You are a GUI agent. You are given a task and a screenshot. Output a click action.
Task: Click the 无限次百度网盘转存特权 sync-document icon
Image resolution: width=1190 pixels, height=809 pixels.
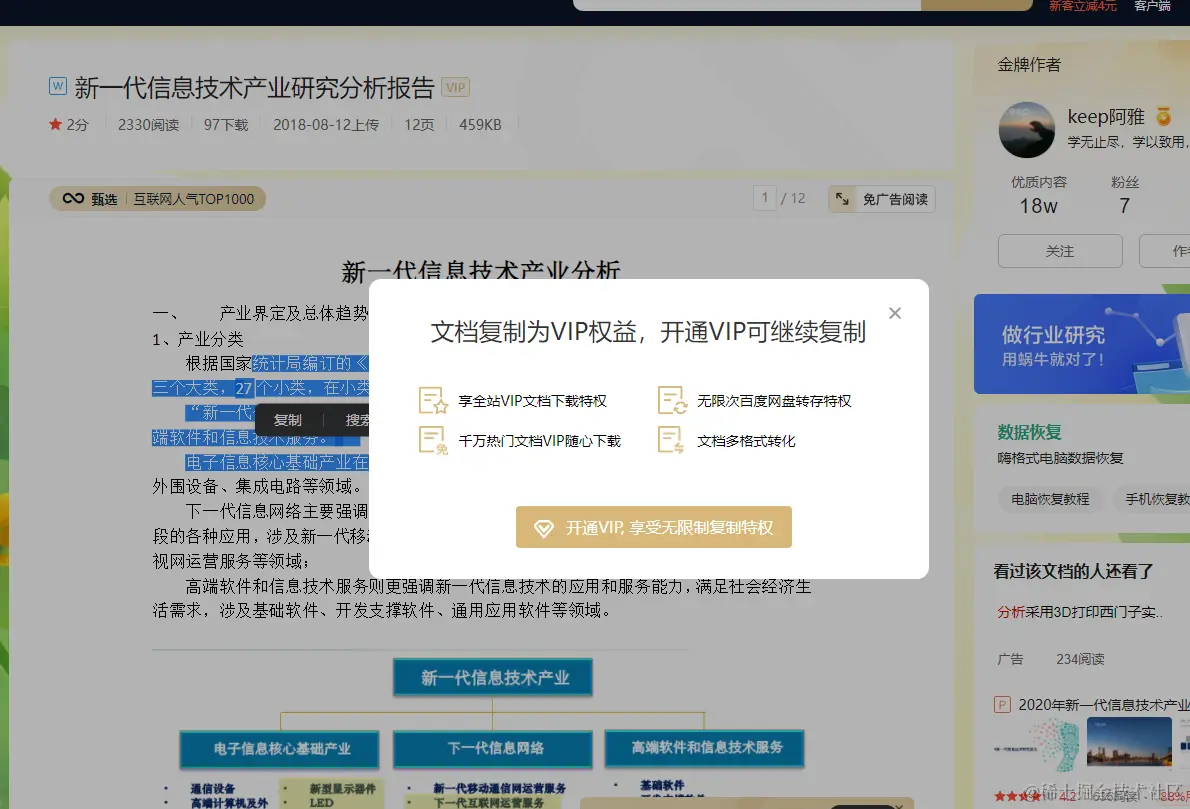(x=672, y=400)
